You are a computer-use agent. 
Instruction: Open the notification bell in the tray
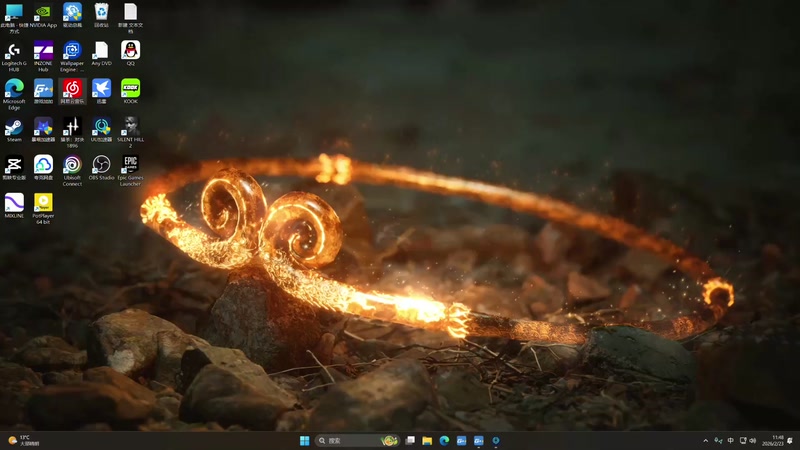[x=790, y=441]
